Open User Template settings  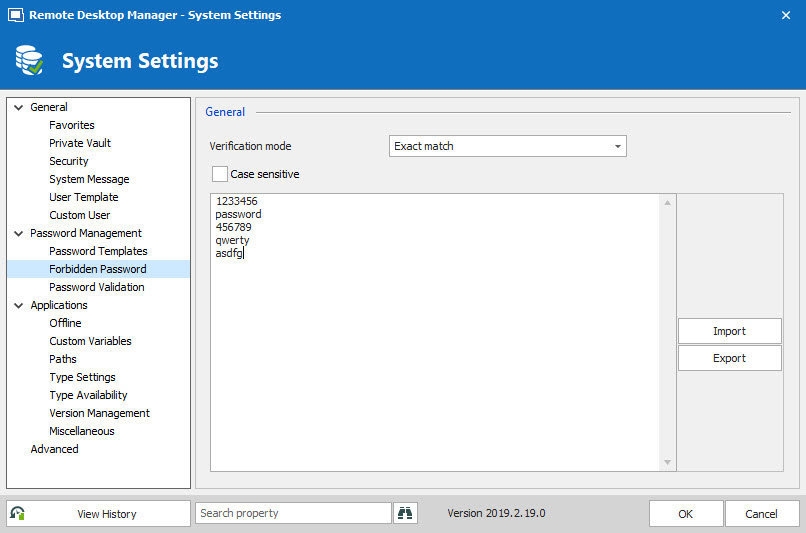pos(84,197)
